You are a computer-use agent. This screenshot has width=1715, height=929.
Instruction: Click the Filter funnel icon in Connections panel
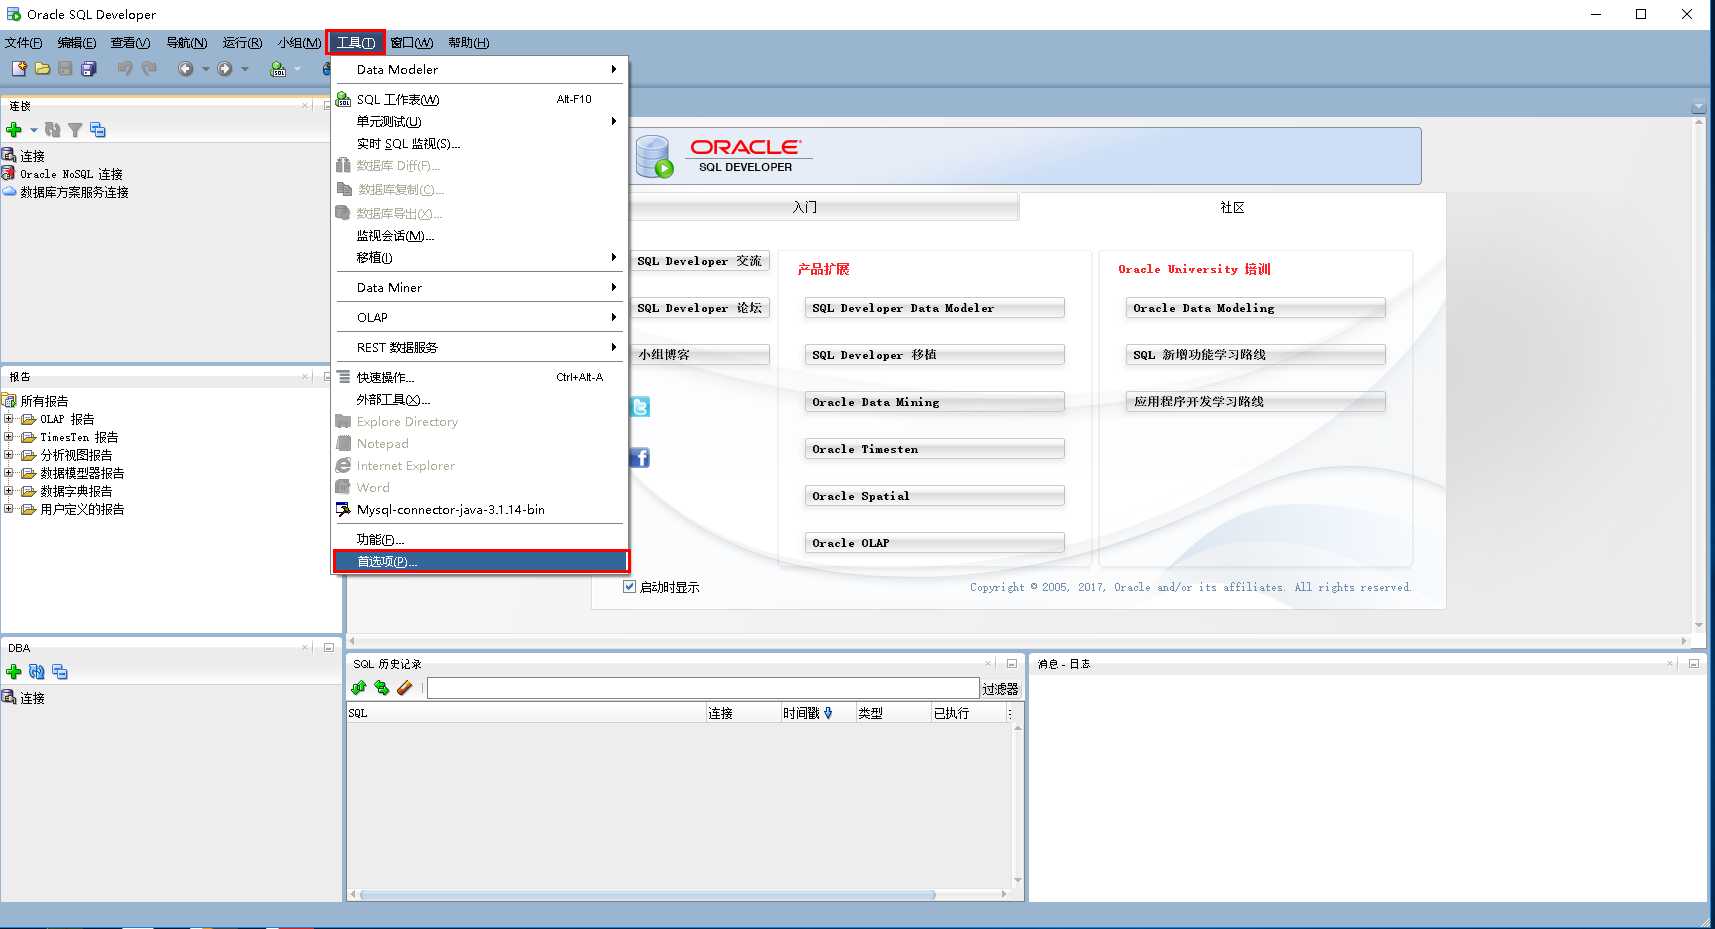75,130
